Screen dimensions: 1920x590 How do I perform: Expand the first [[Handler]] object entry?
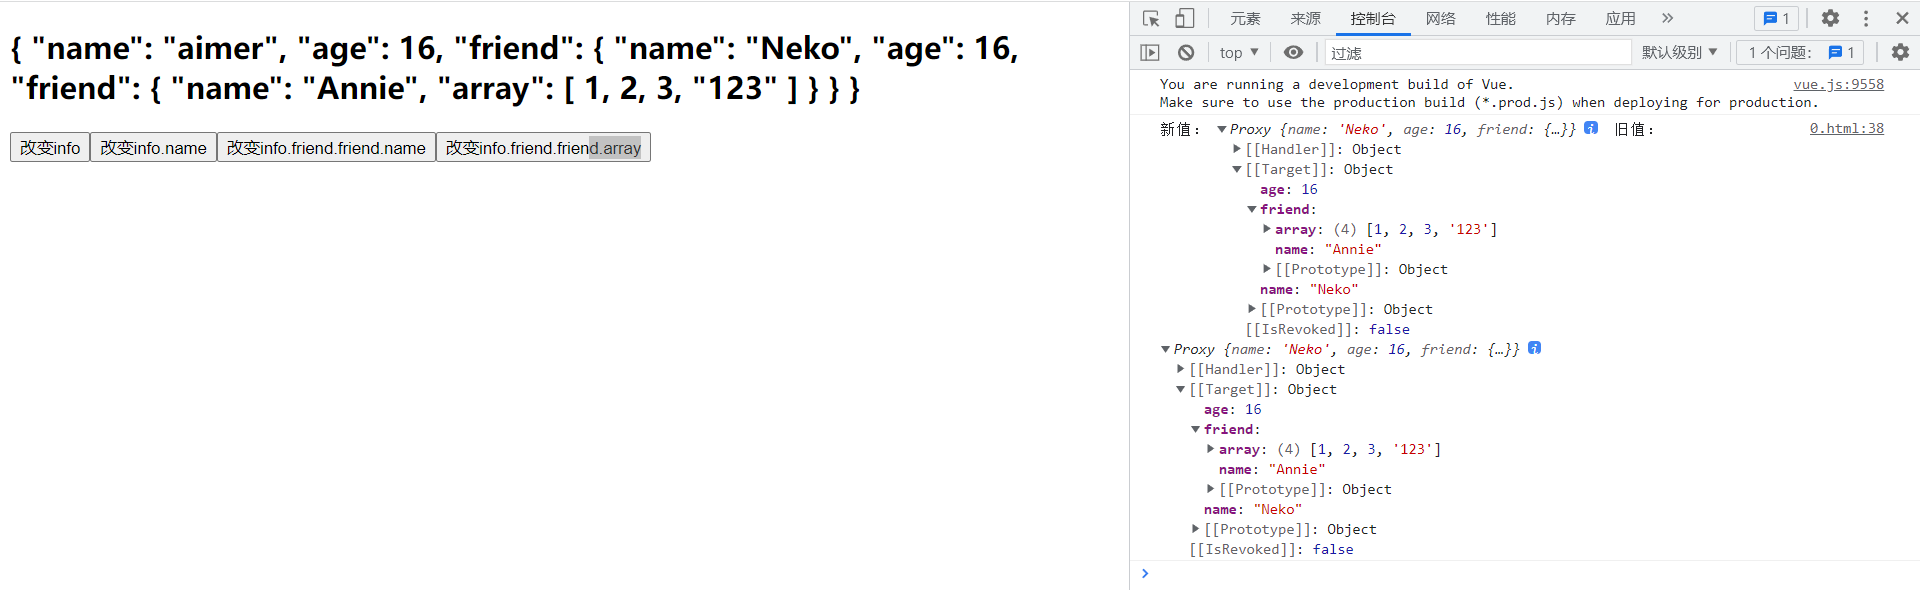(x=1237, y=149)
